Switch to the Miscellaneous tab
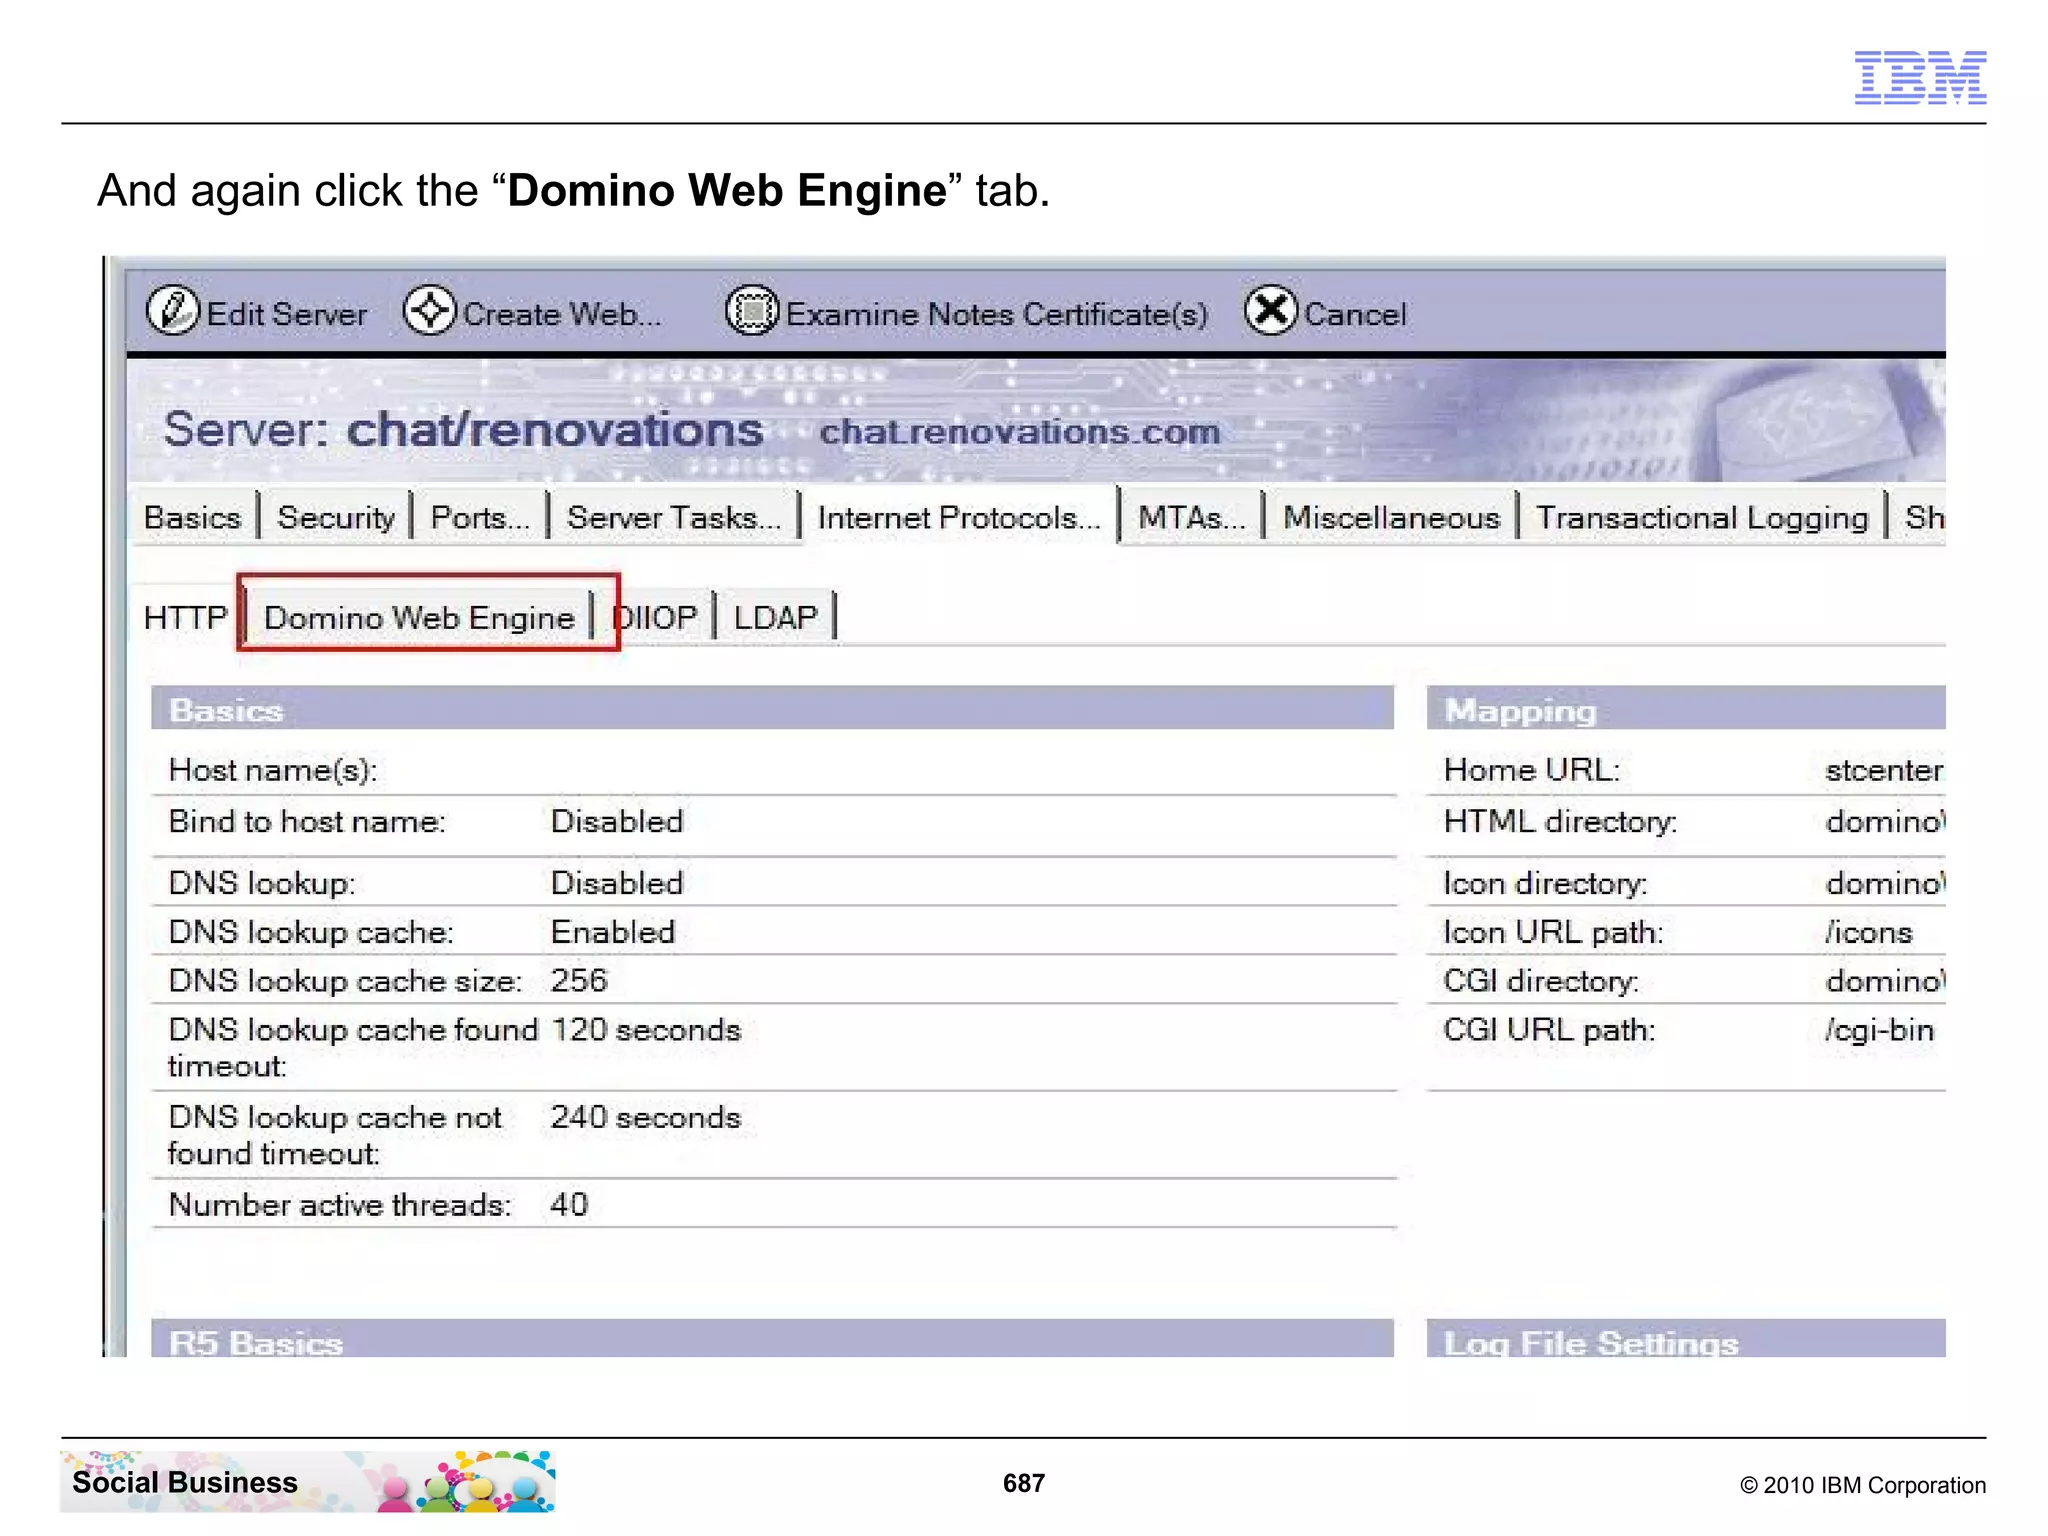Viewport: 2048px width, 1536px height. click(1392, 518)
